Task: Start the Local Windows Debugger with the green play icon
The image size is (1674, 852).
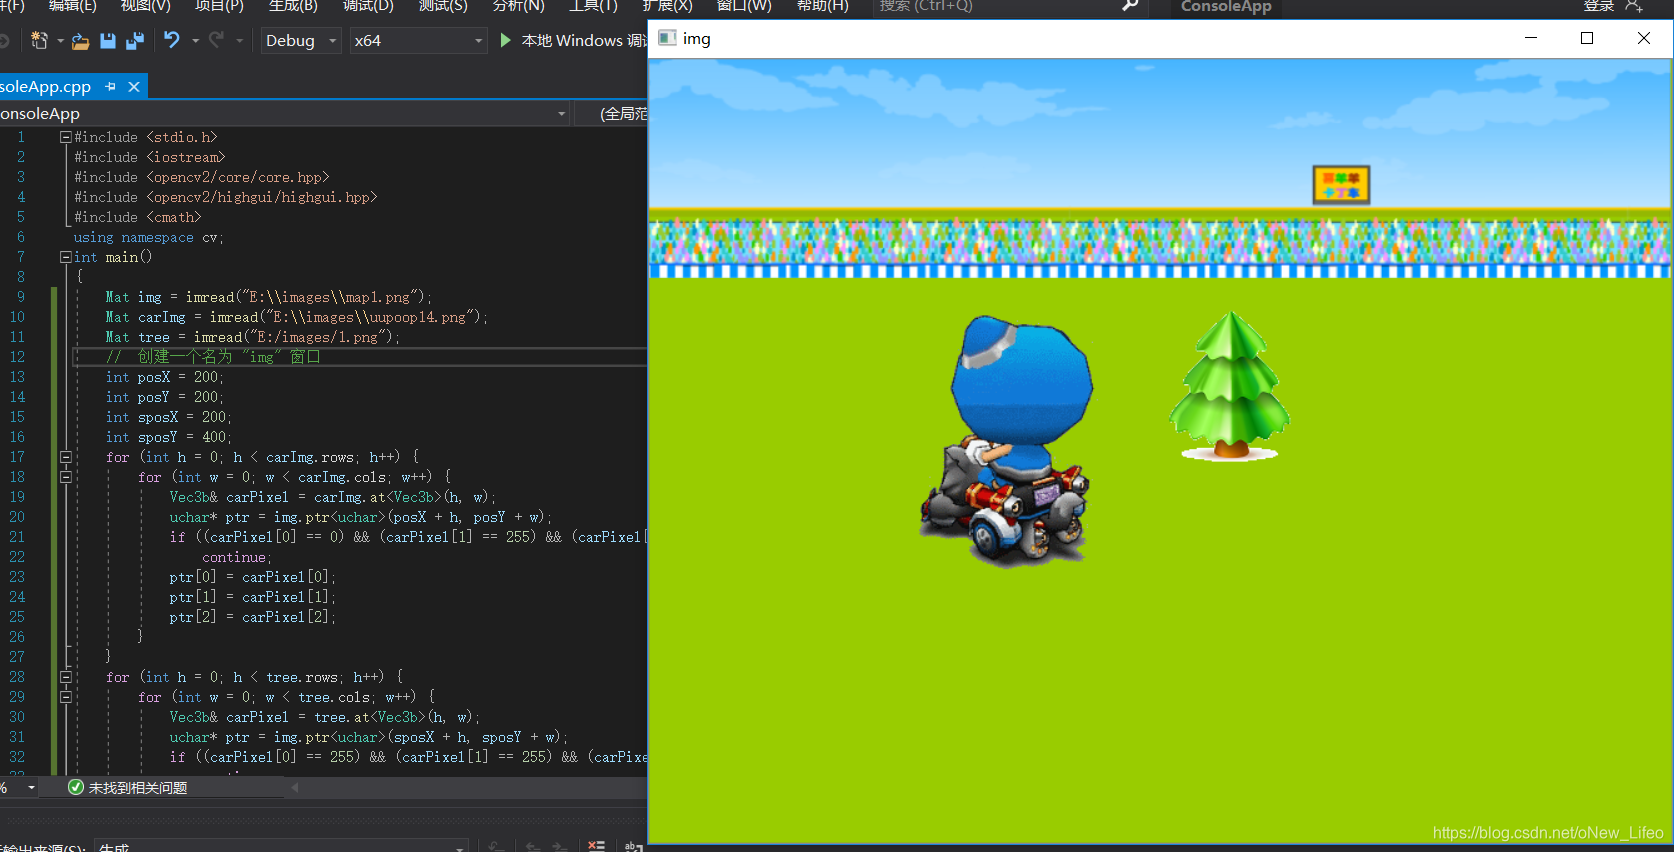Action: coord(505,40)
